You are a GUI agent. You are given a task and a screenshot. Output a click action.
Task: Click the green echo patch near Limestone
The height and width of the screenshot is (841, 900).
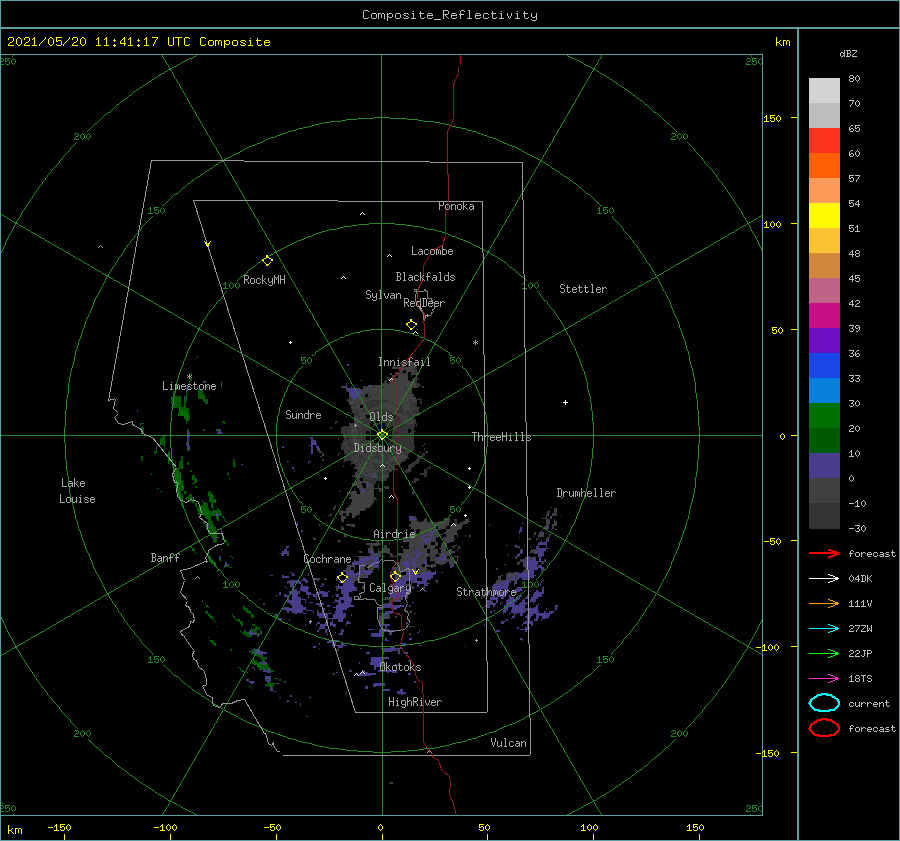pos(181,405)
